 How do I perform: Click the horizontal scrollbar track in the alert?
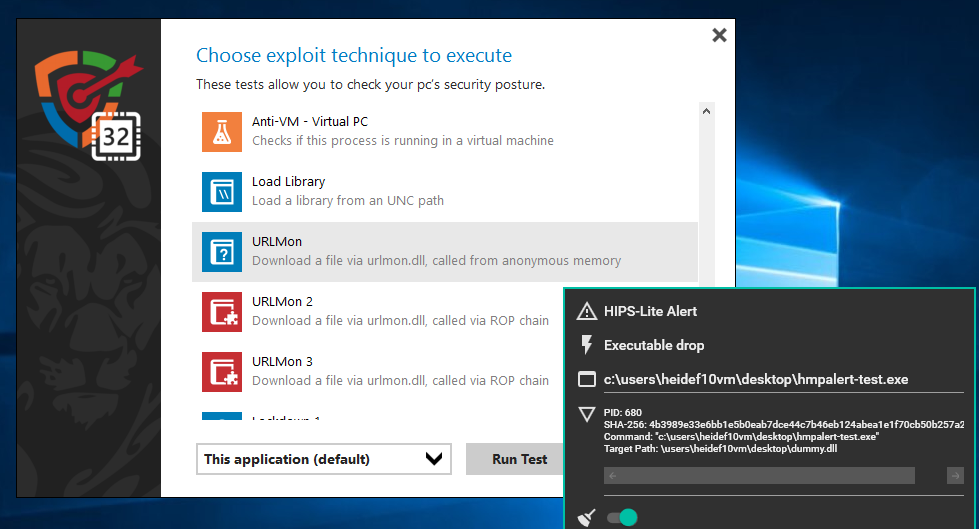click(x=759, y=476)
